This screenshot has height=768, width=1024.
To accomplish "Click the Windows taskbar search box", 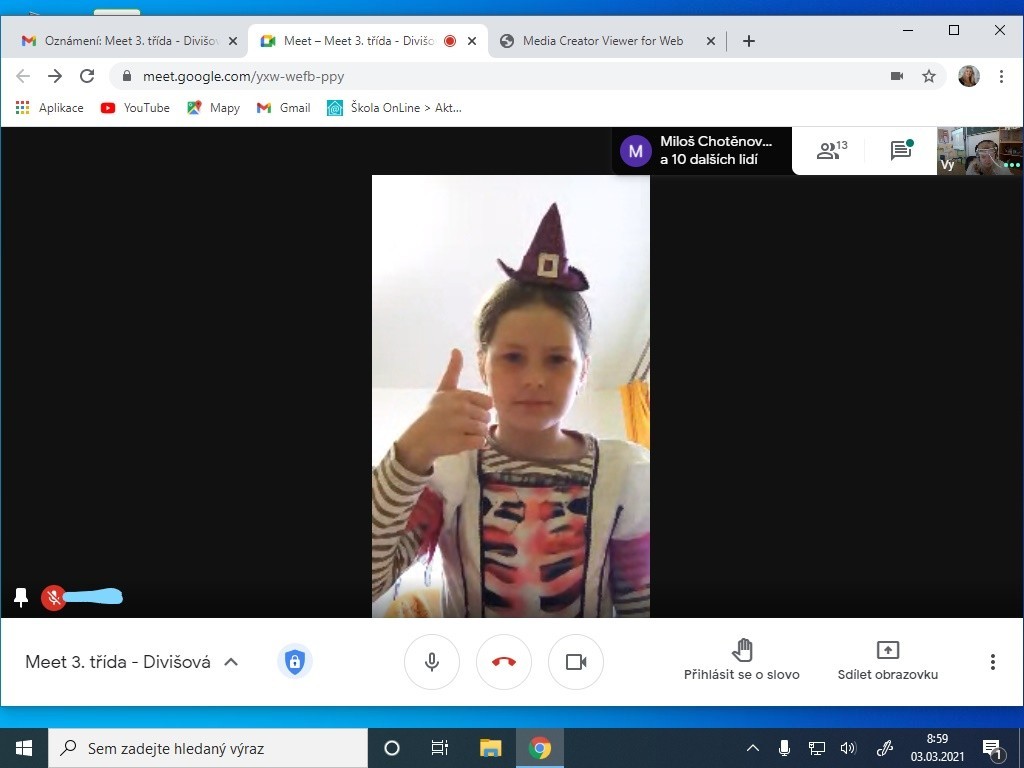I will [x=208, y=748].
